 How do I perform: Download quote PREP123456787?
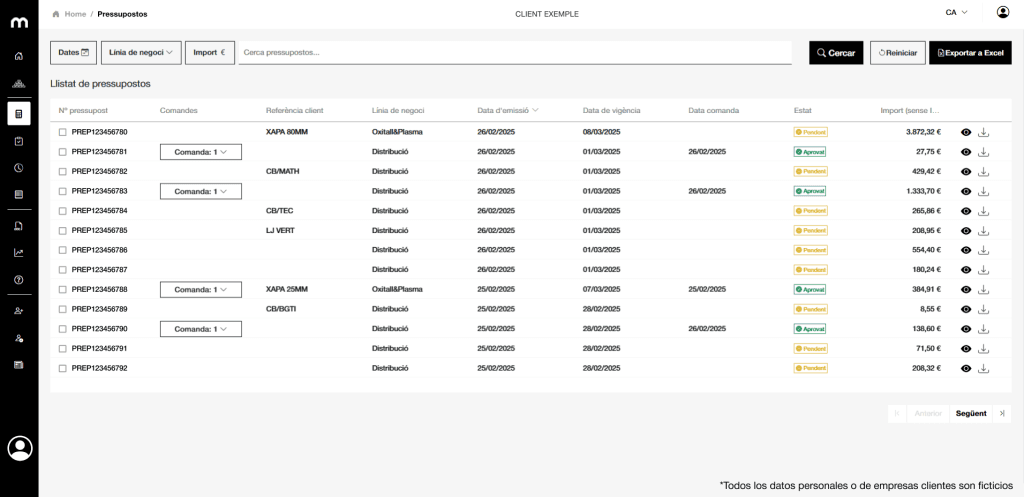click(984, 270)
